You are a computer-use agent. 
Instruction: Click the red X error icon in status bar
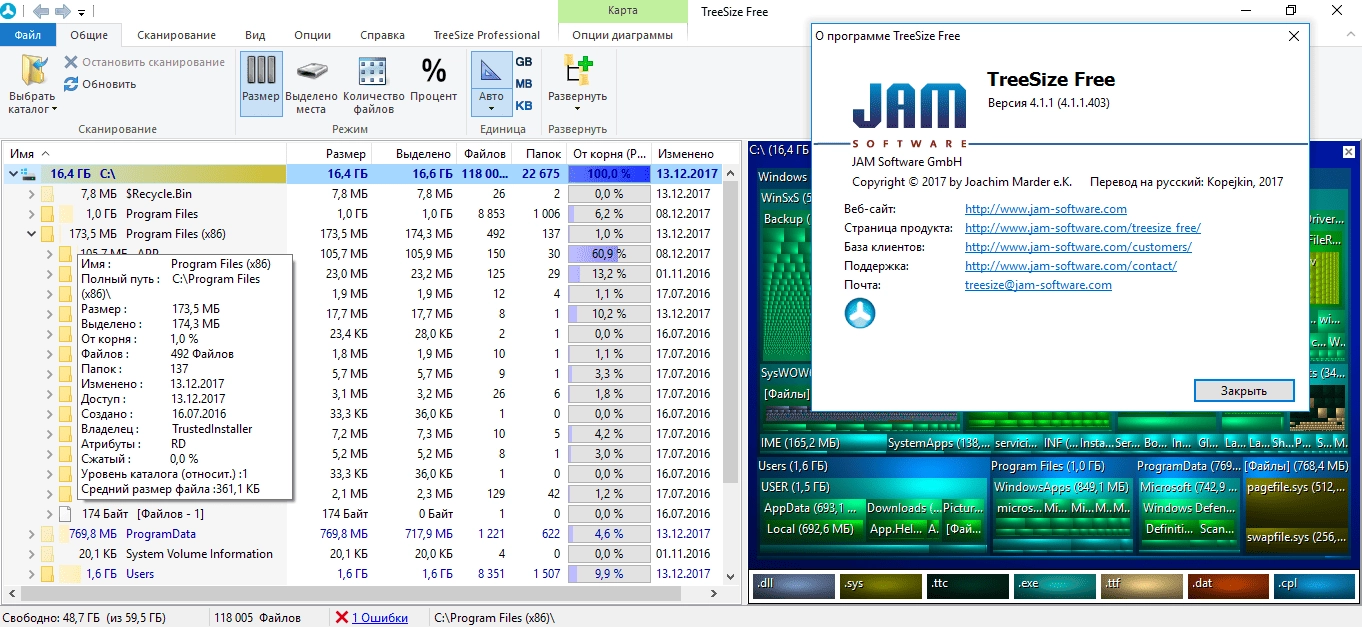pyautogui.click(x=342, y=618)
